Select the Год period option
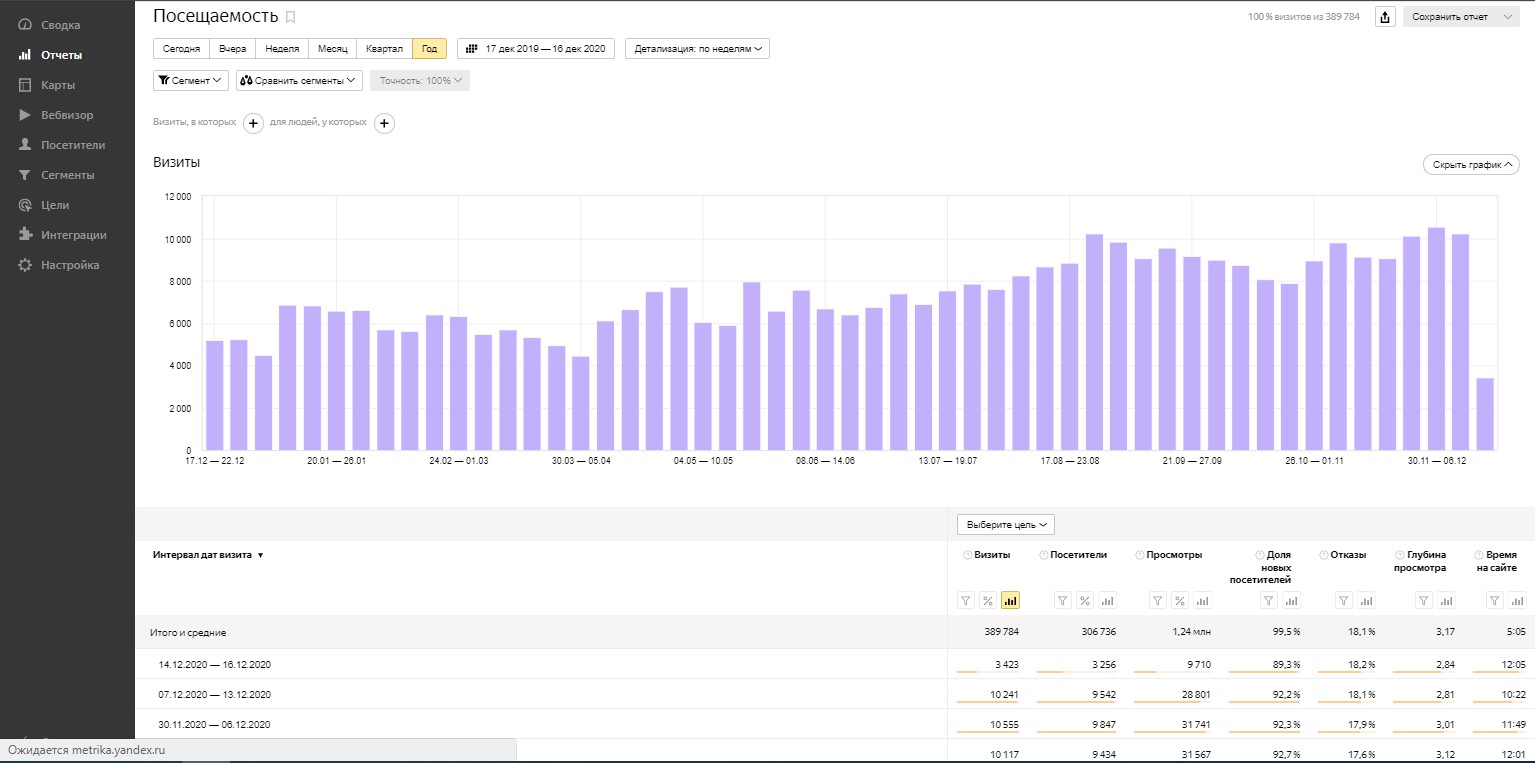Screen dimensions: 1535x763 coord(429,49)
